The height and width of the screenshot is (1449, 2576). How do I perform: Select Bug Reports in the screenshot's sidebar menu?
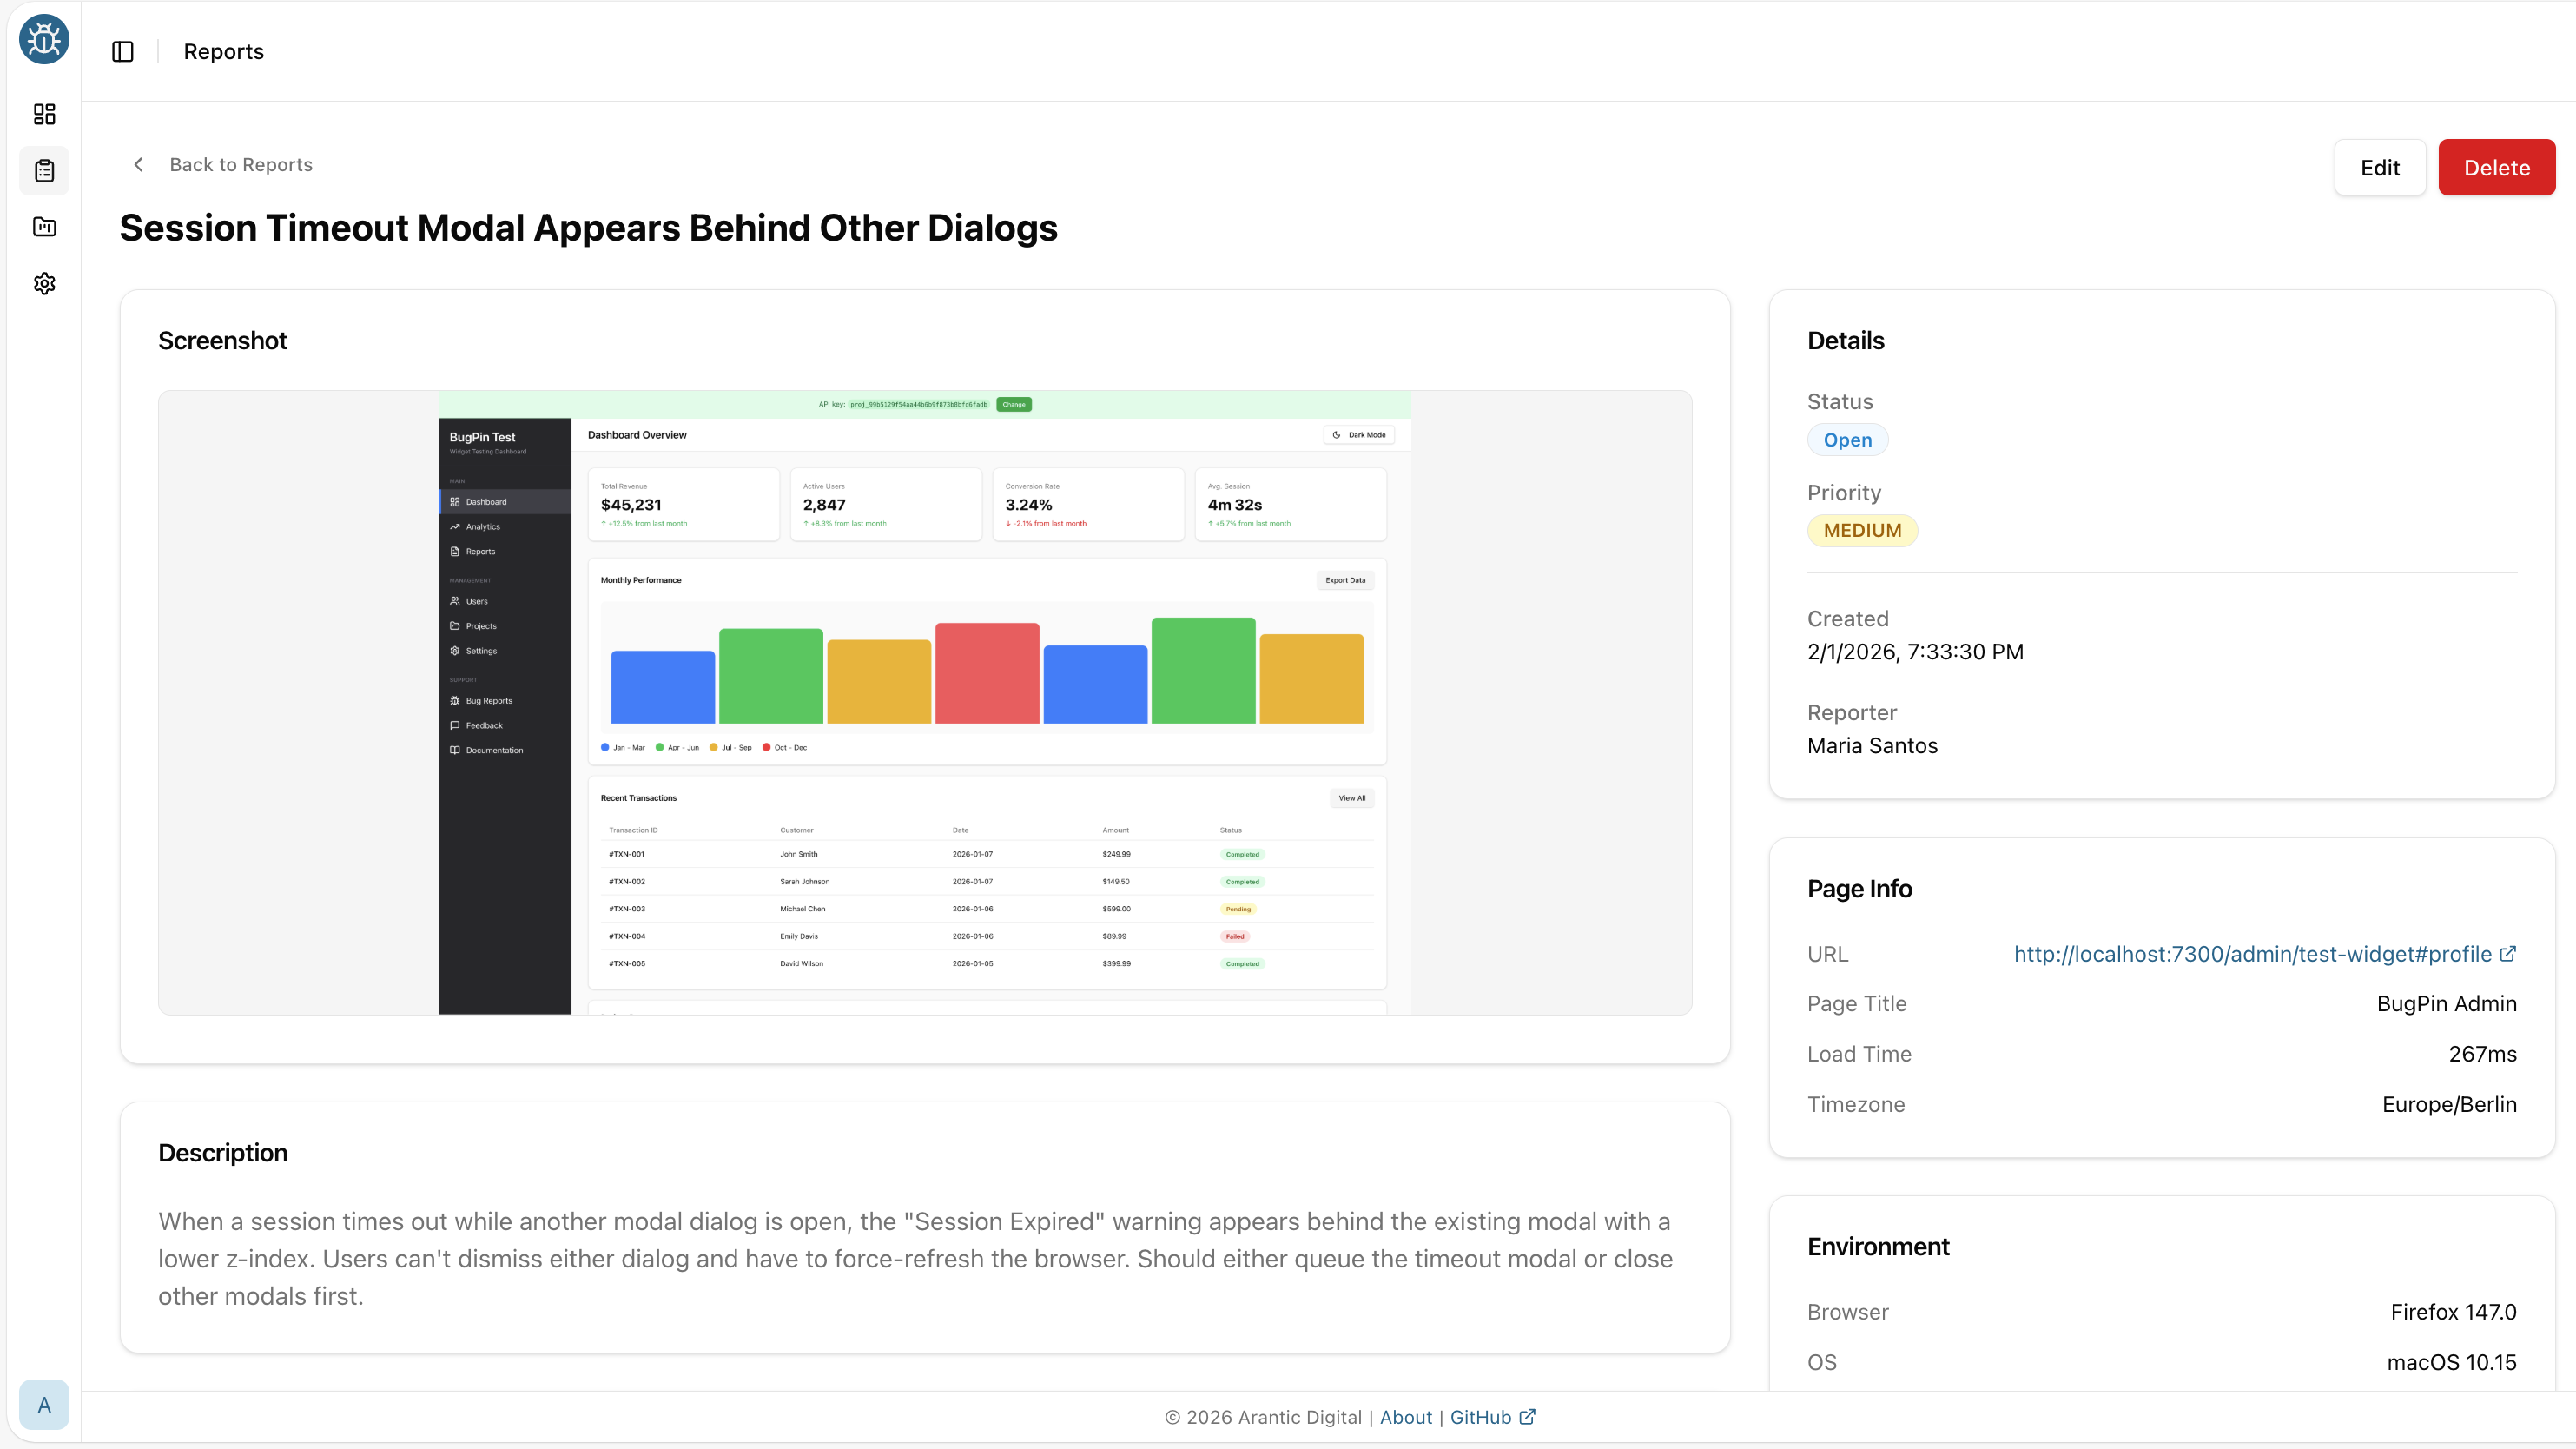coord(488,700)
